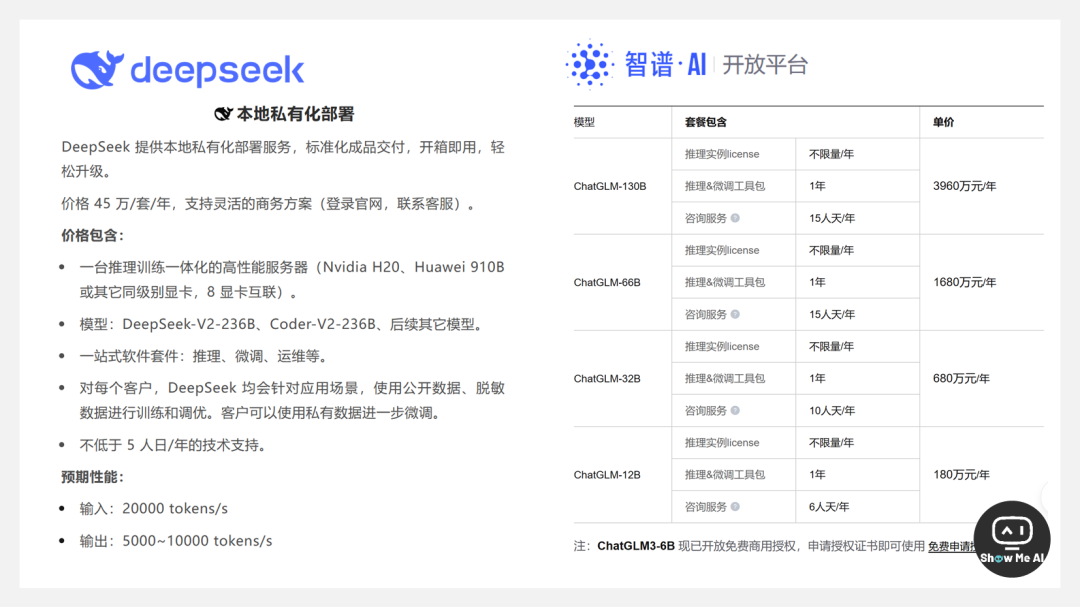Click 15人天/年 in the ChatGLM-66B row
Screen dimensions: 1080x607
(x=831, y=314)
